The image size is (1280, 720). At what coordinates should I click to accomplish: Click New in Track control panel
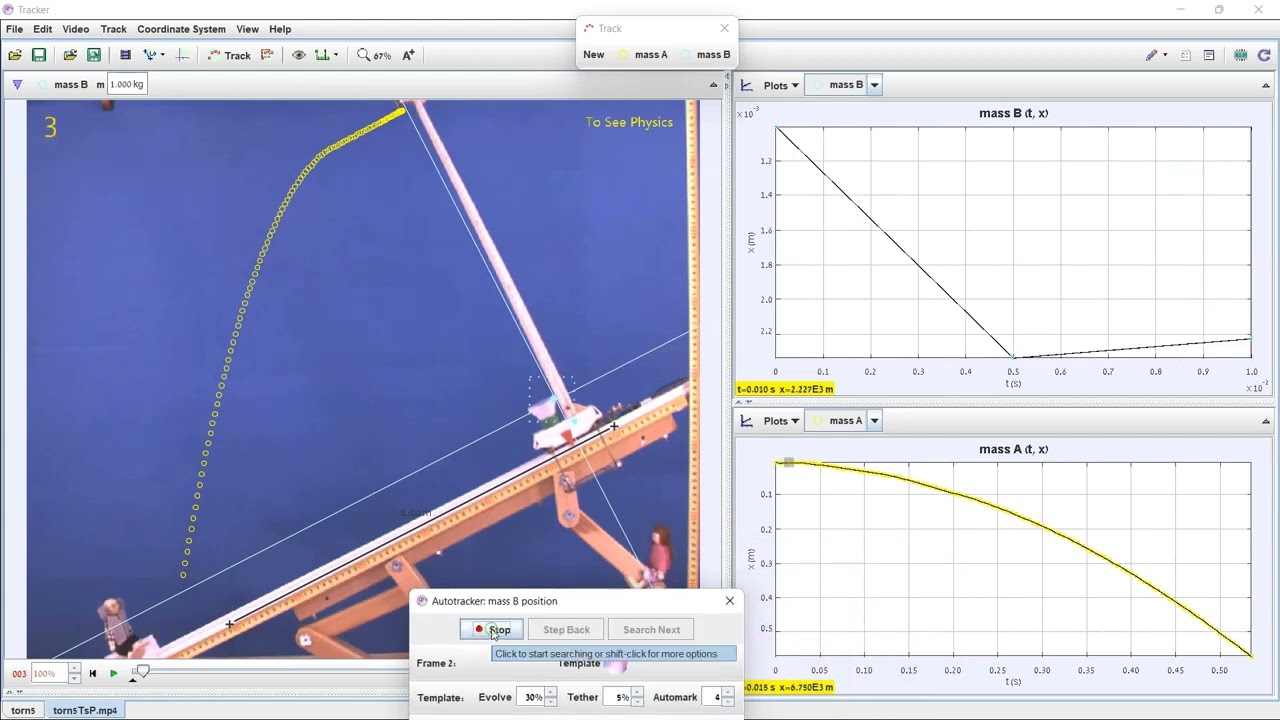[594, 55]
